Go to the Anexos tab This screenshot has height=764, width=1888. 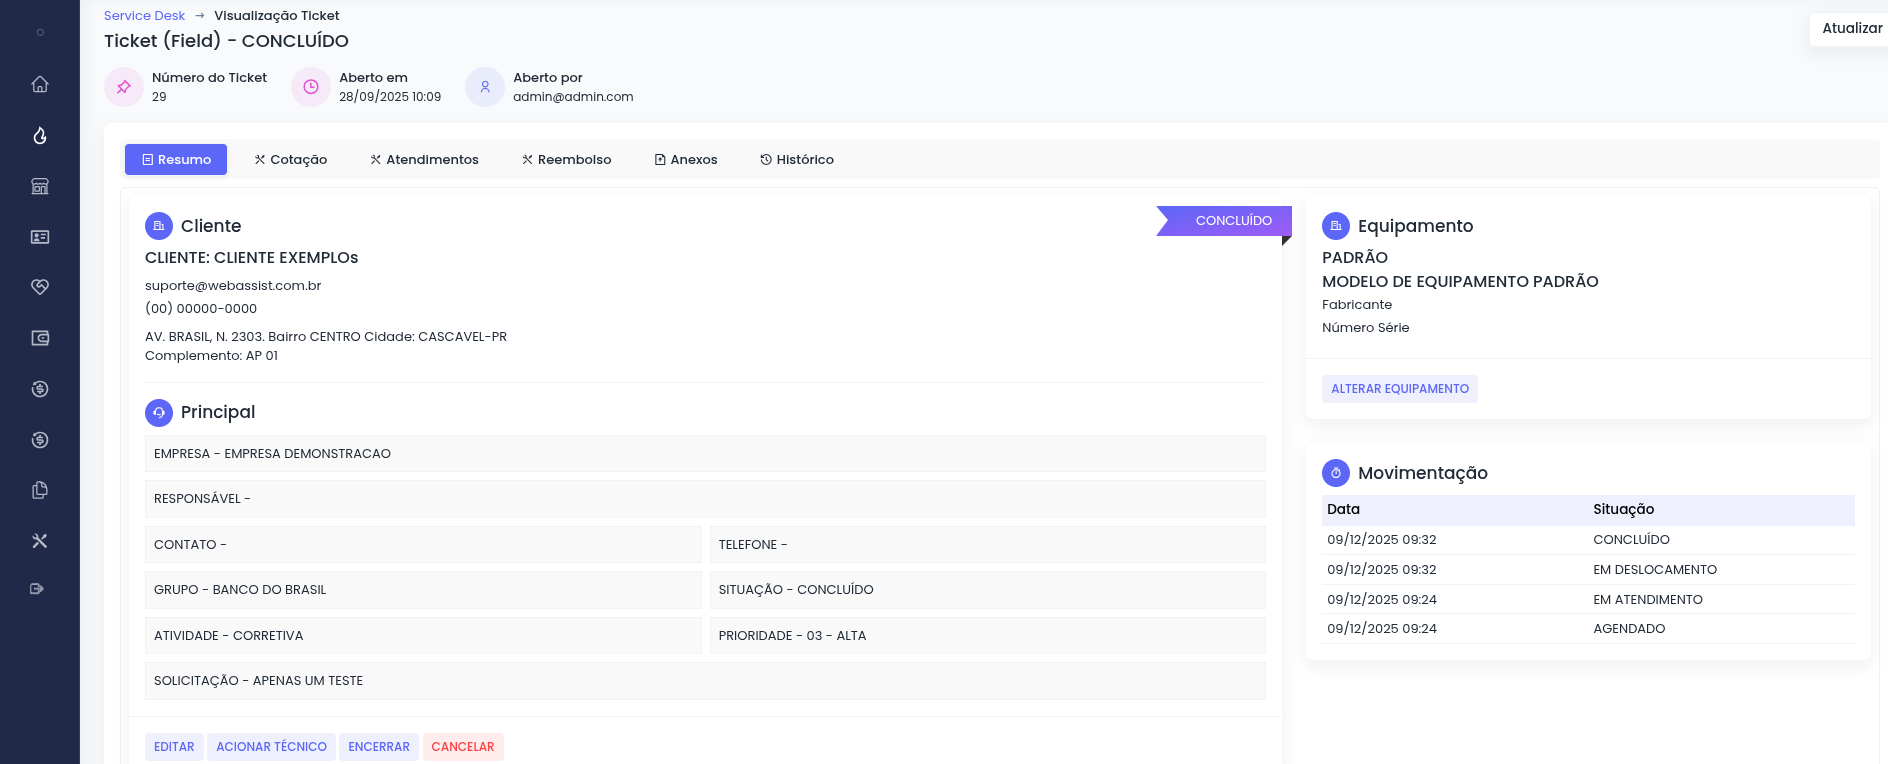pyautogui.click(x=686, y=160)
